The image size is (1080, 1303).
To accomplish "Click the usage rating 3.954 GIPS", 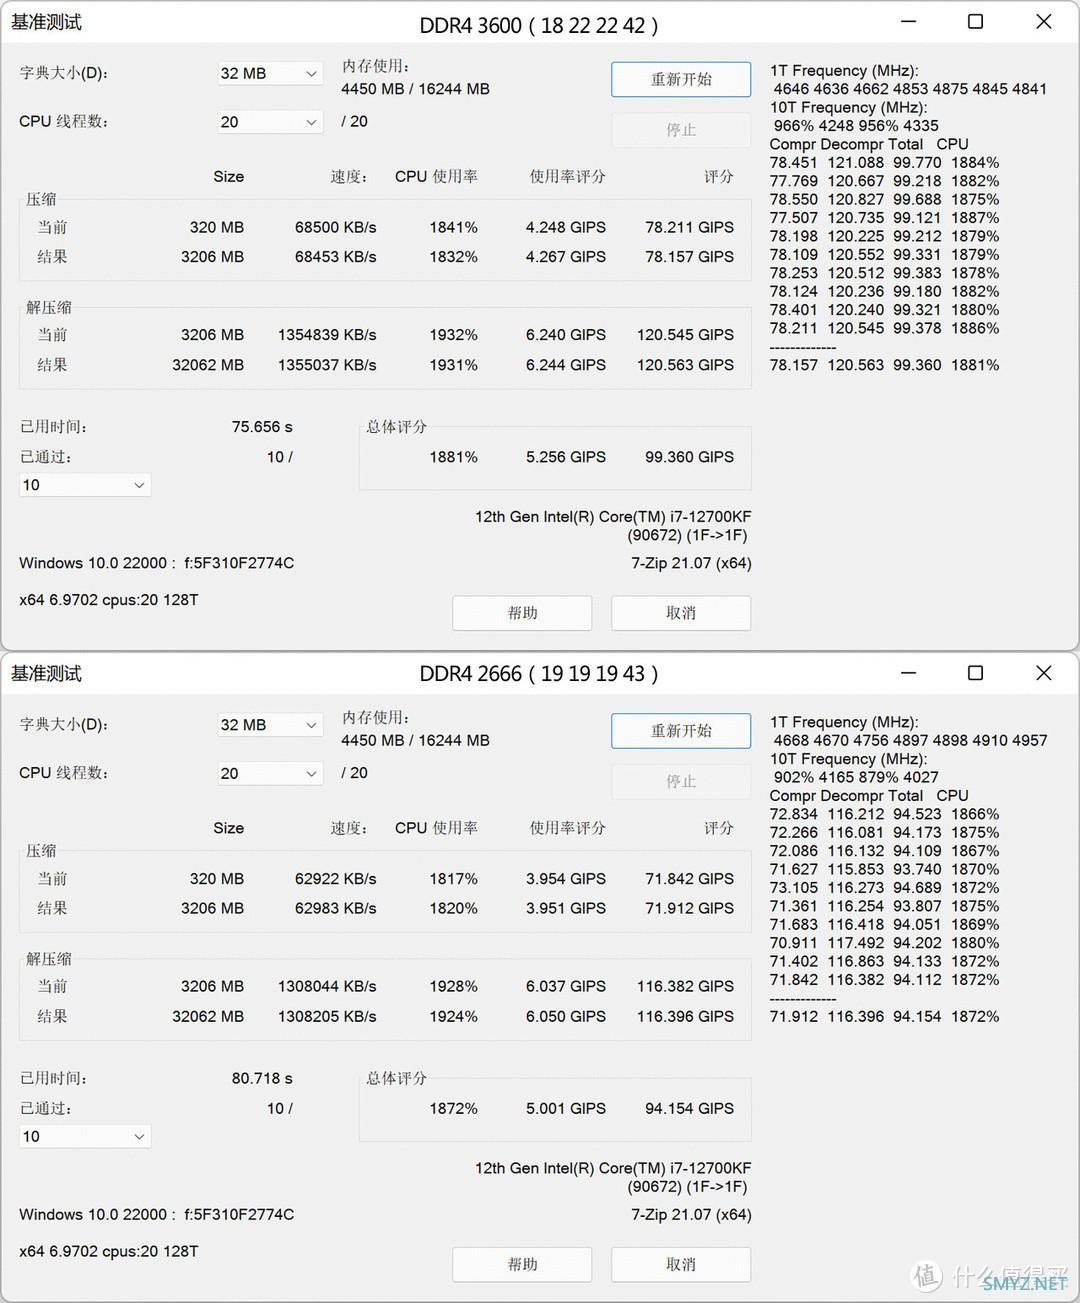I will (x=566, y=879).
